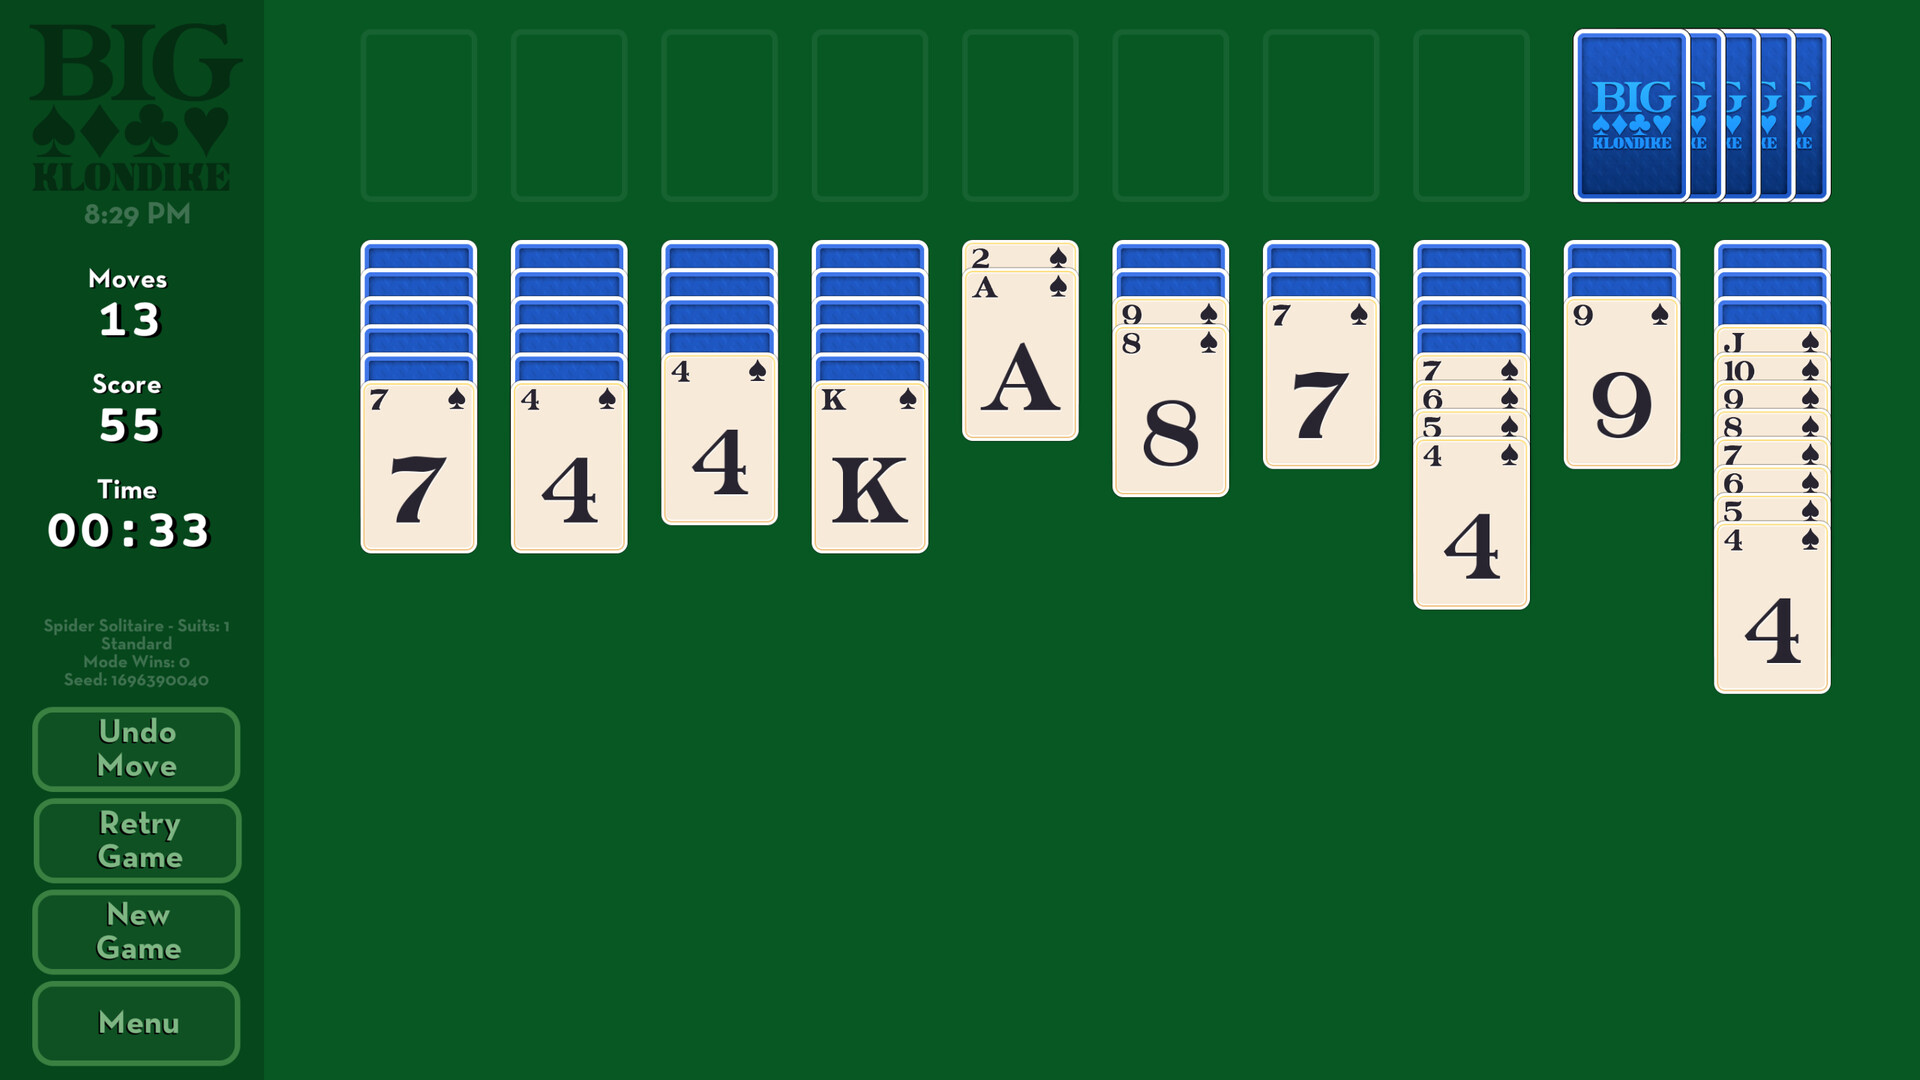1920x1080 pixels.
Task: Click the stock pile draw area
Action: (1701, 112)
